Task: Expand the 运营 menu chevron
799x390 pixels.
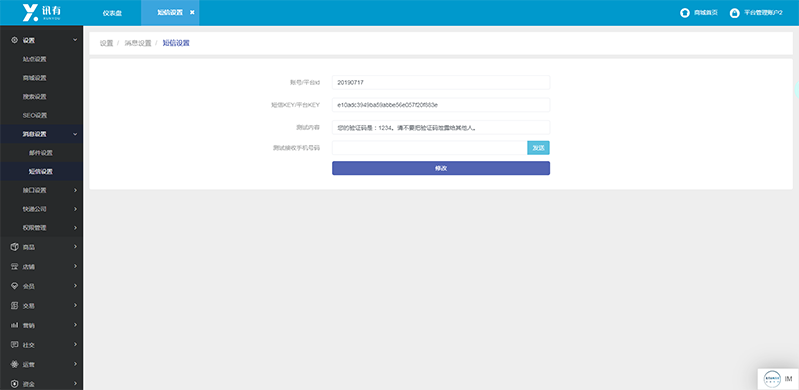Action: click(75, 365)
